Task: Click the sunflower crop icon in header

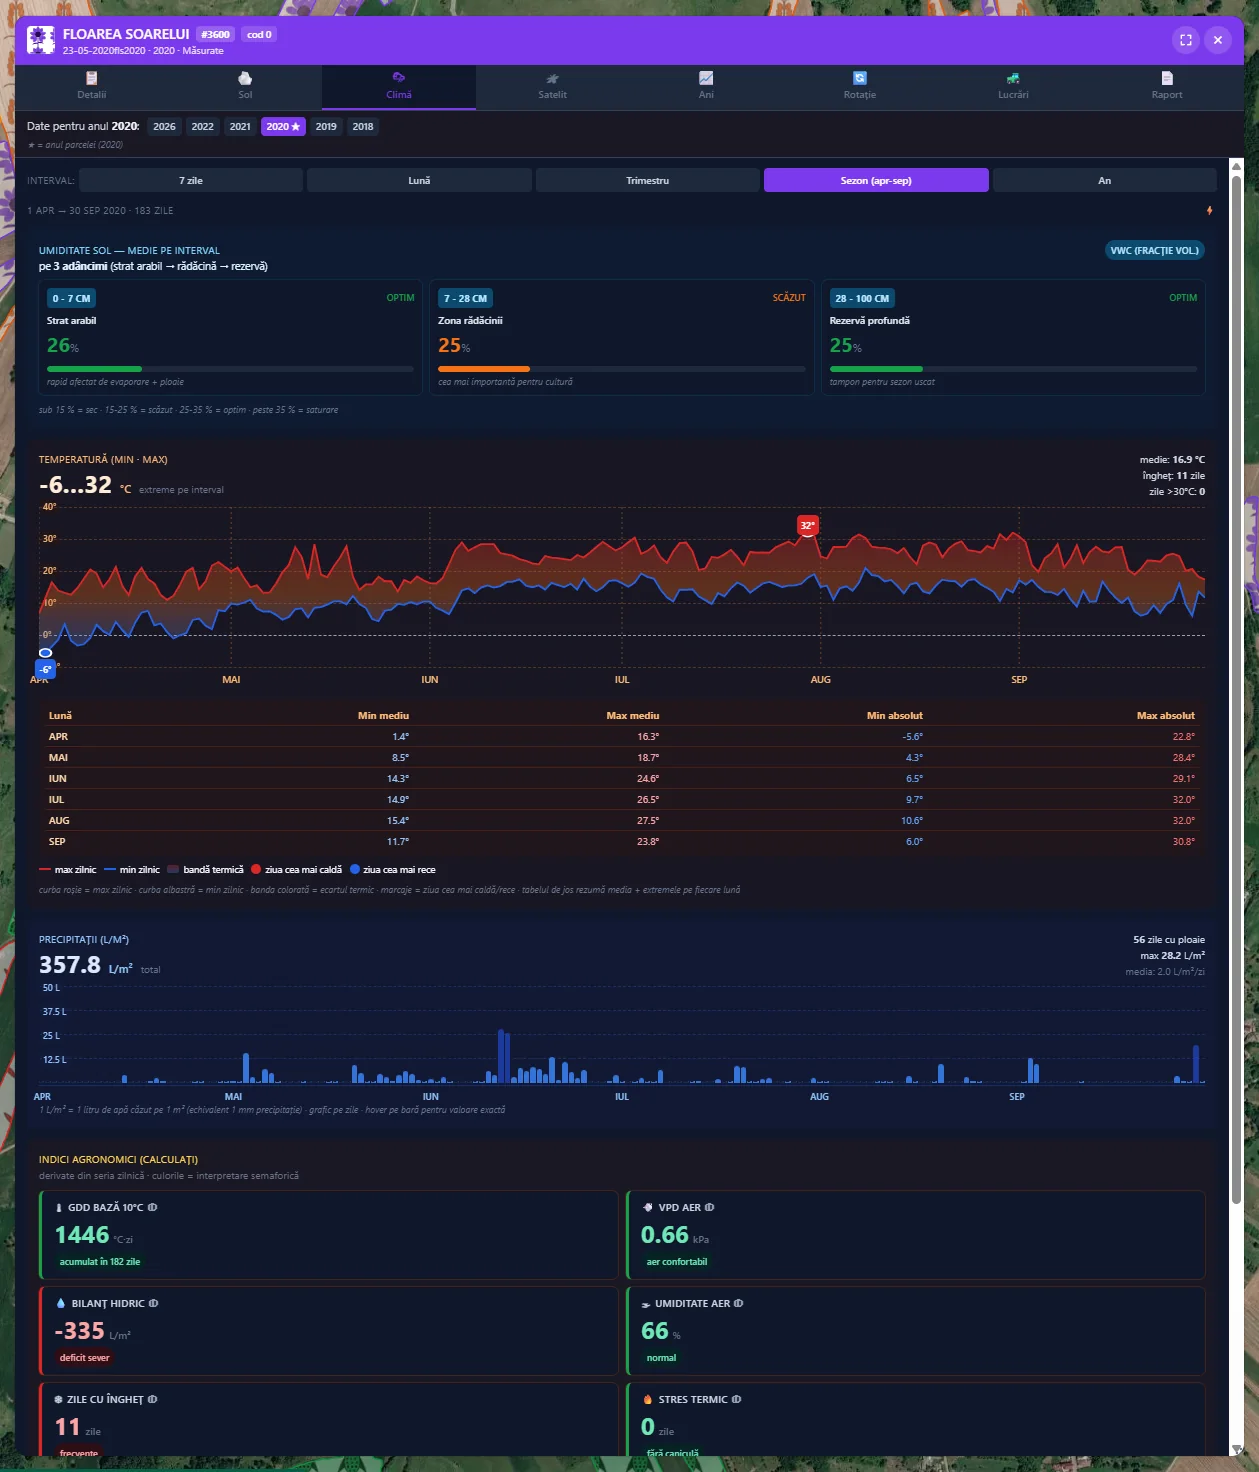Action: point(41,40)
